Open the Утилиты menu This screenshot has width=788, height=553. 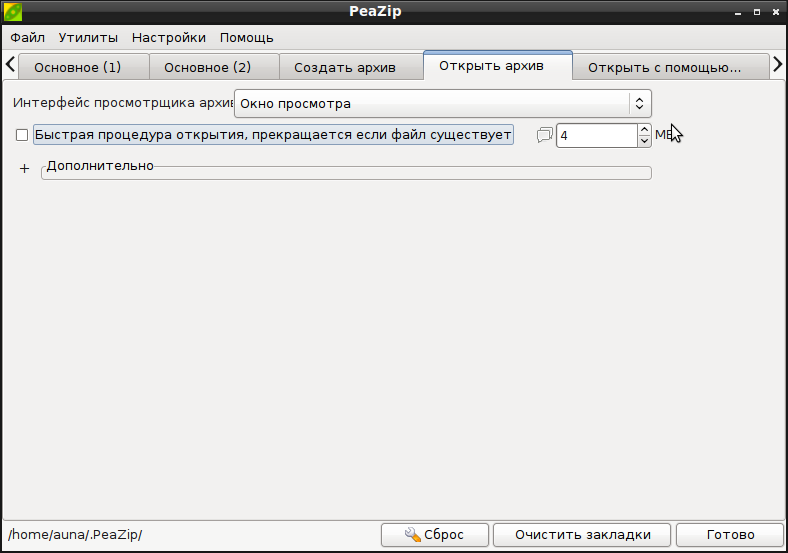[x=88, y=38]
